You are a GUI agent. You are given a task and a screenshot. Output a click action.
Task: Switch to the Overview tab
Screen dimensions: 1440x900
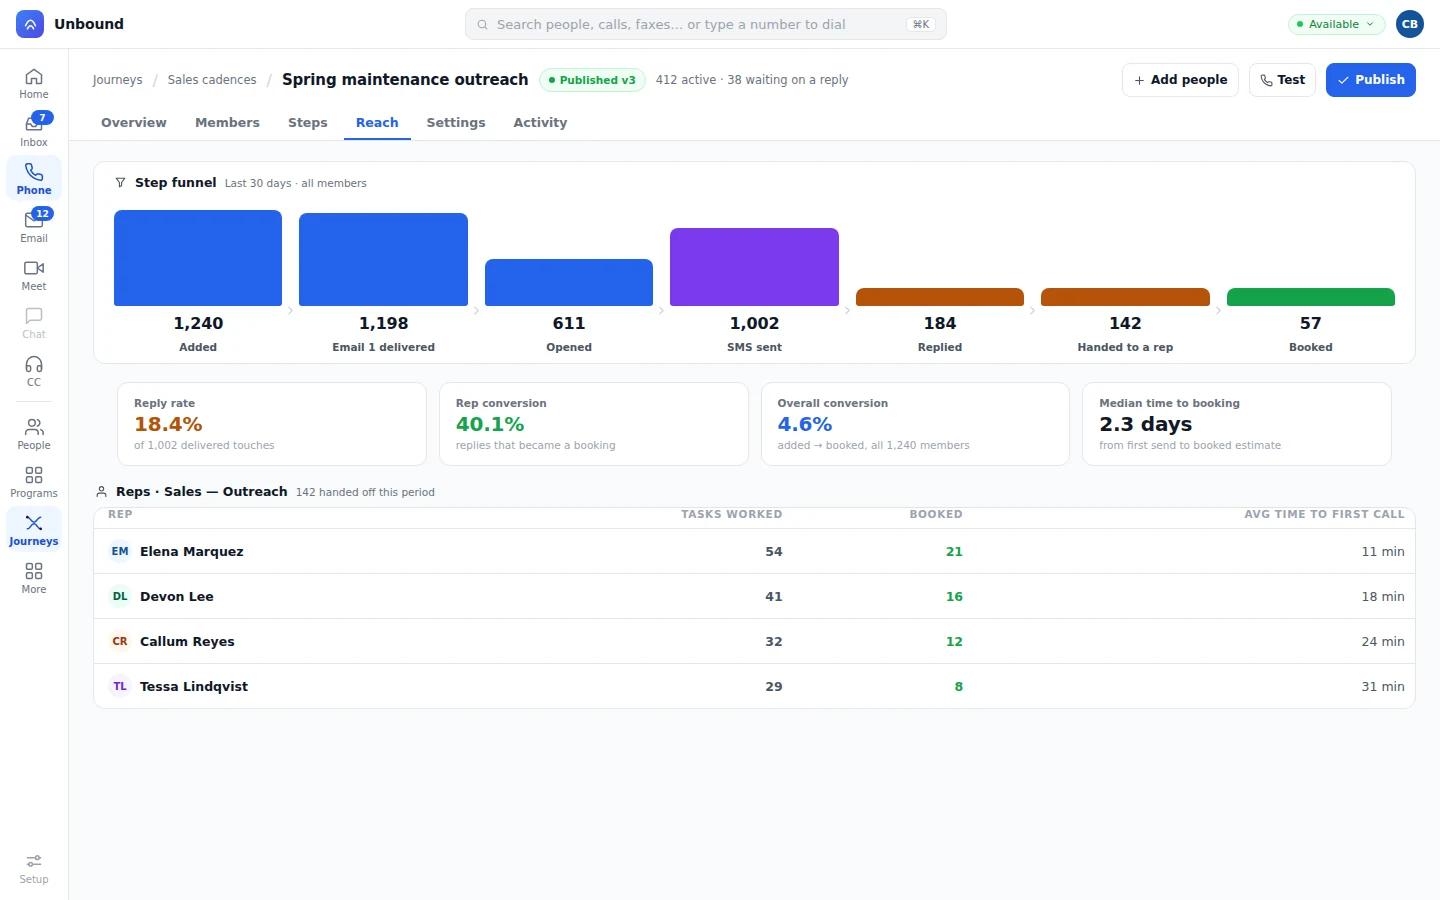134,123
